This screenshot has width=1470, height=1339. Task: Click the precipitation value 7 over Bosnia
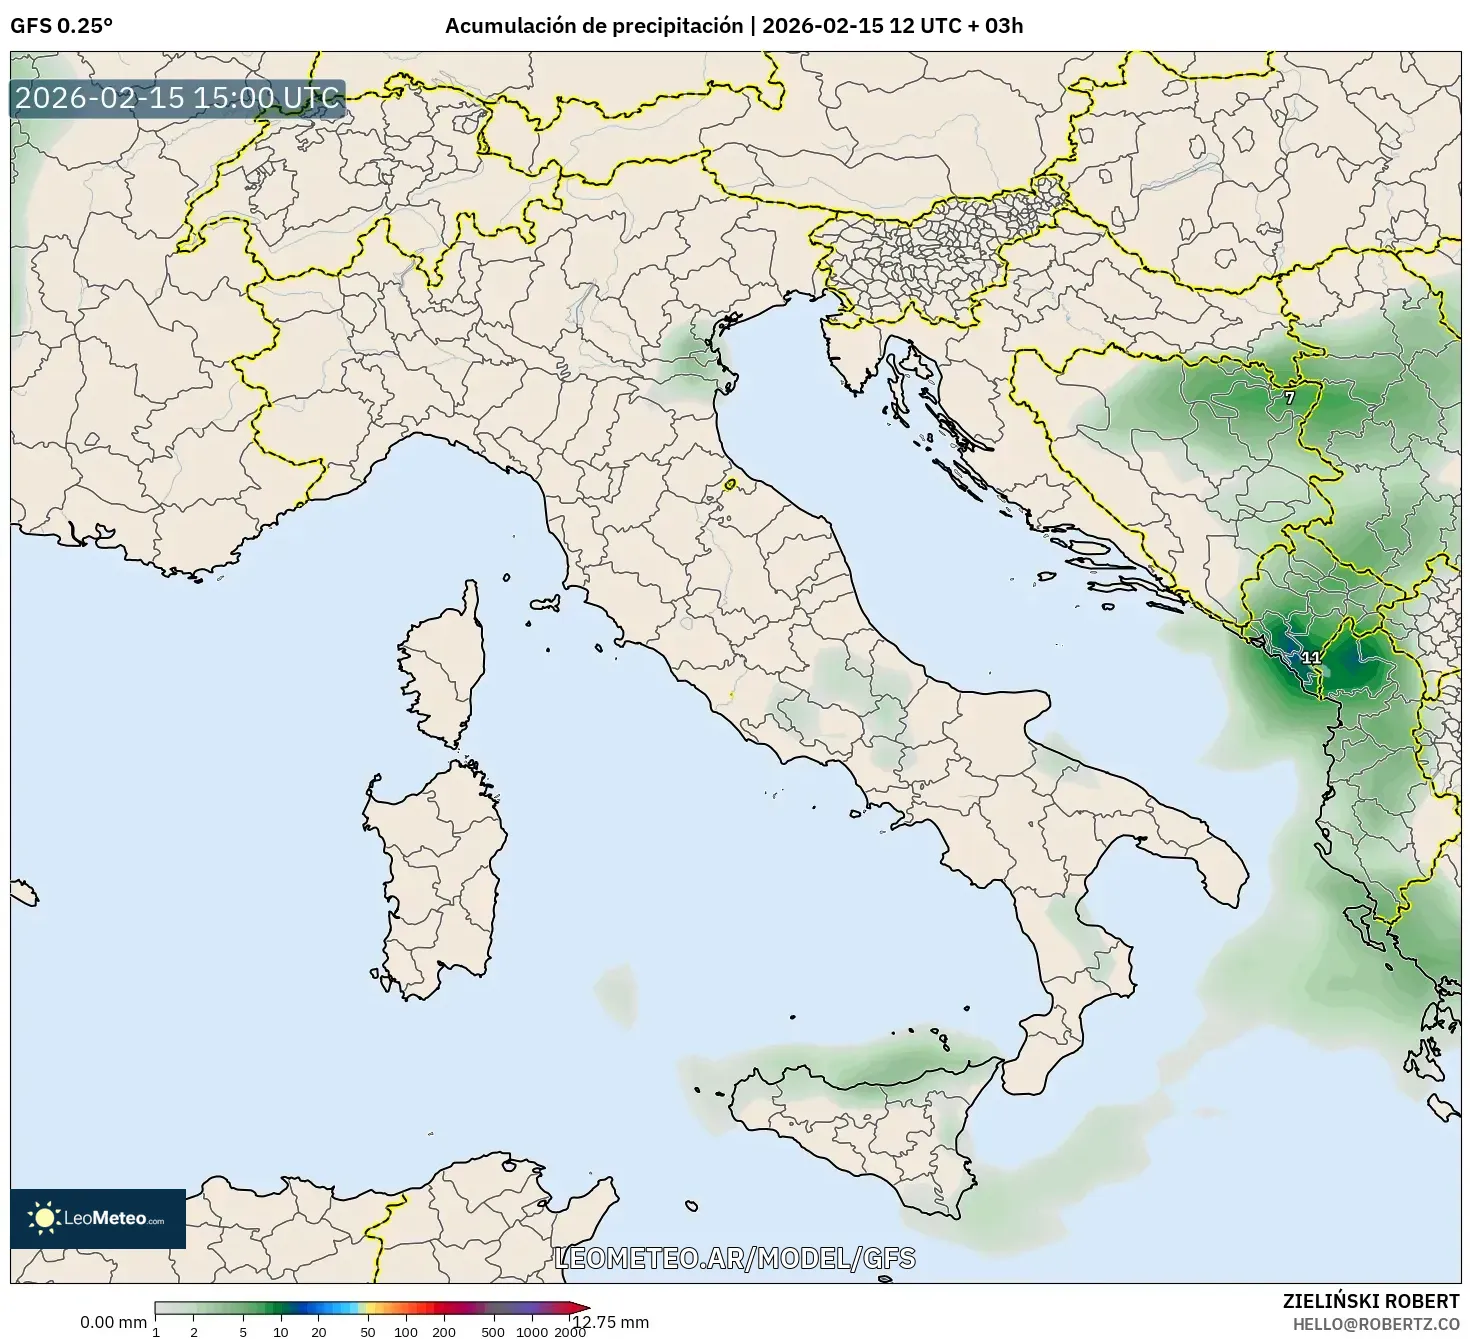point(1290,396)
